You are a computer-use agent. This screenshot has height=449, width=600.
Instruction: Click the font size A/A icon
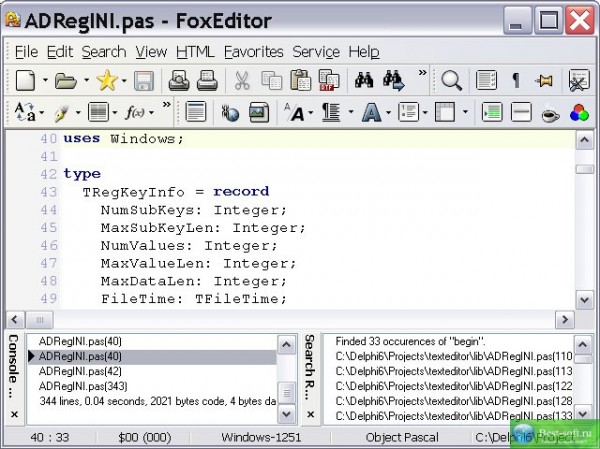[x=294, y=113]
